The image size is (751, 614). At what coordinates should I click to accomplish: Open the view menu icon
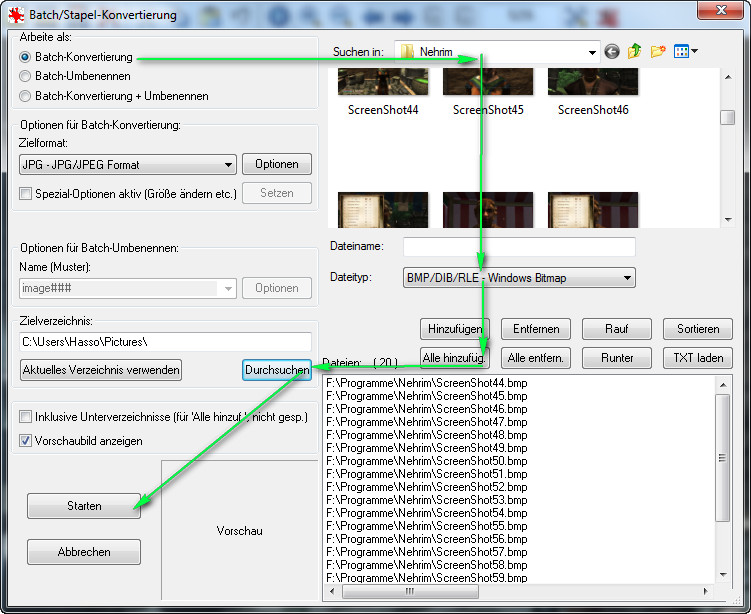click(x=686, y=52)
